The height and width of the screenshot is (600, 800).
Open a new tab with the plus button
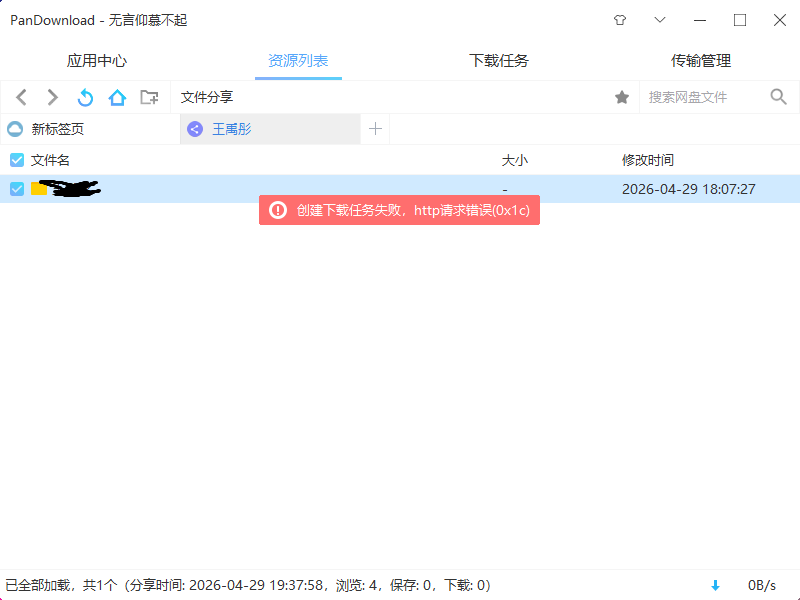coord(375,129)
